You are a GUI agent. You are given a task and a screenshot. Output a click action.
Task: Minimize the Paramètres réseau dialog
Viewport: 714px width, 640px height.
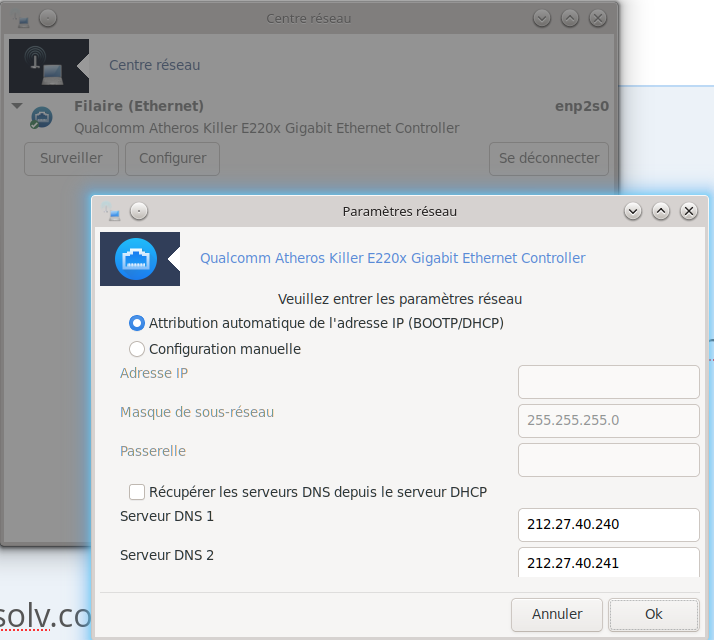pyautogui.click(x=632, y=211)
